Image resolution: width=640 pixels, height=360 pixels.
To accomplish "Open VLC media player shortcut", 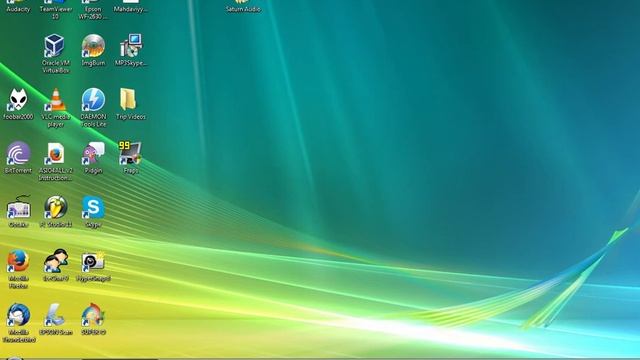I will click(x=56, y=100).
